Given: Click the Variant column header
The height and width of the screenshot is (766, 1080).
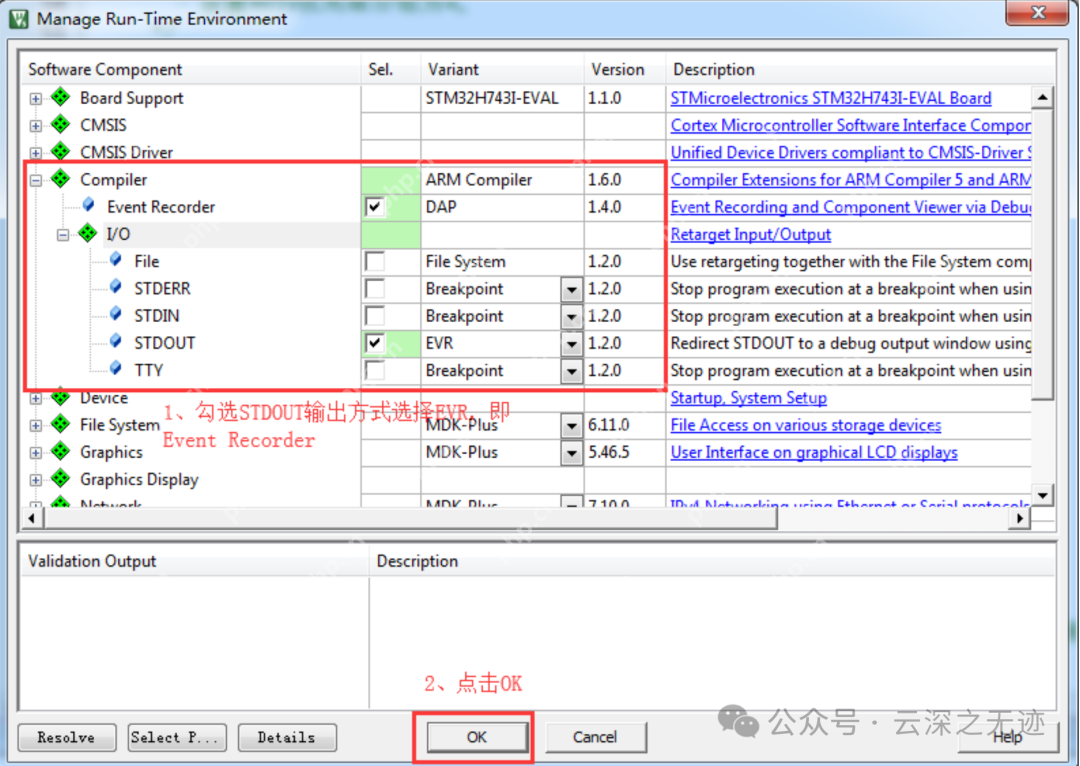Looking at the screenshot, I should pyautogui.click(x=453, y=69).
